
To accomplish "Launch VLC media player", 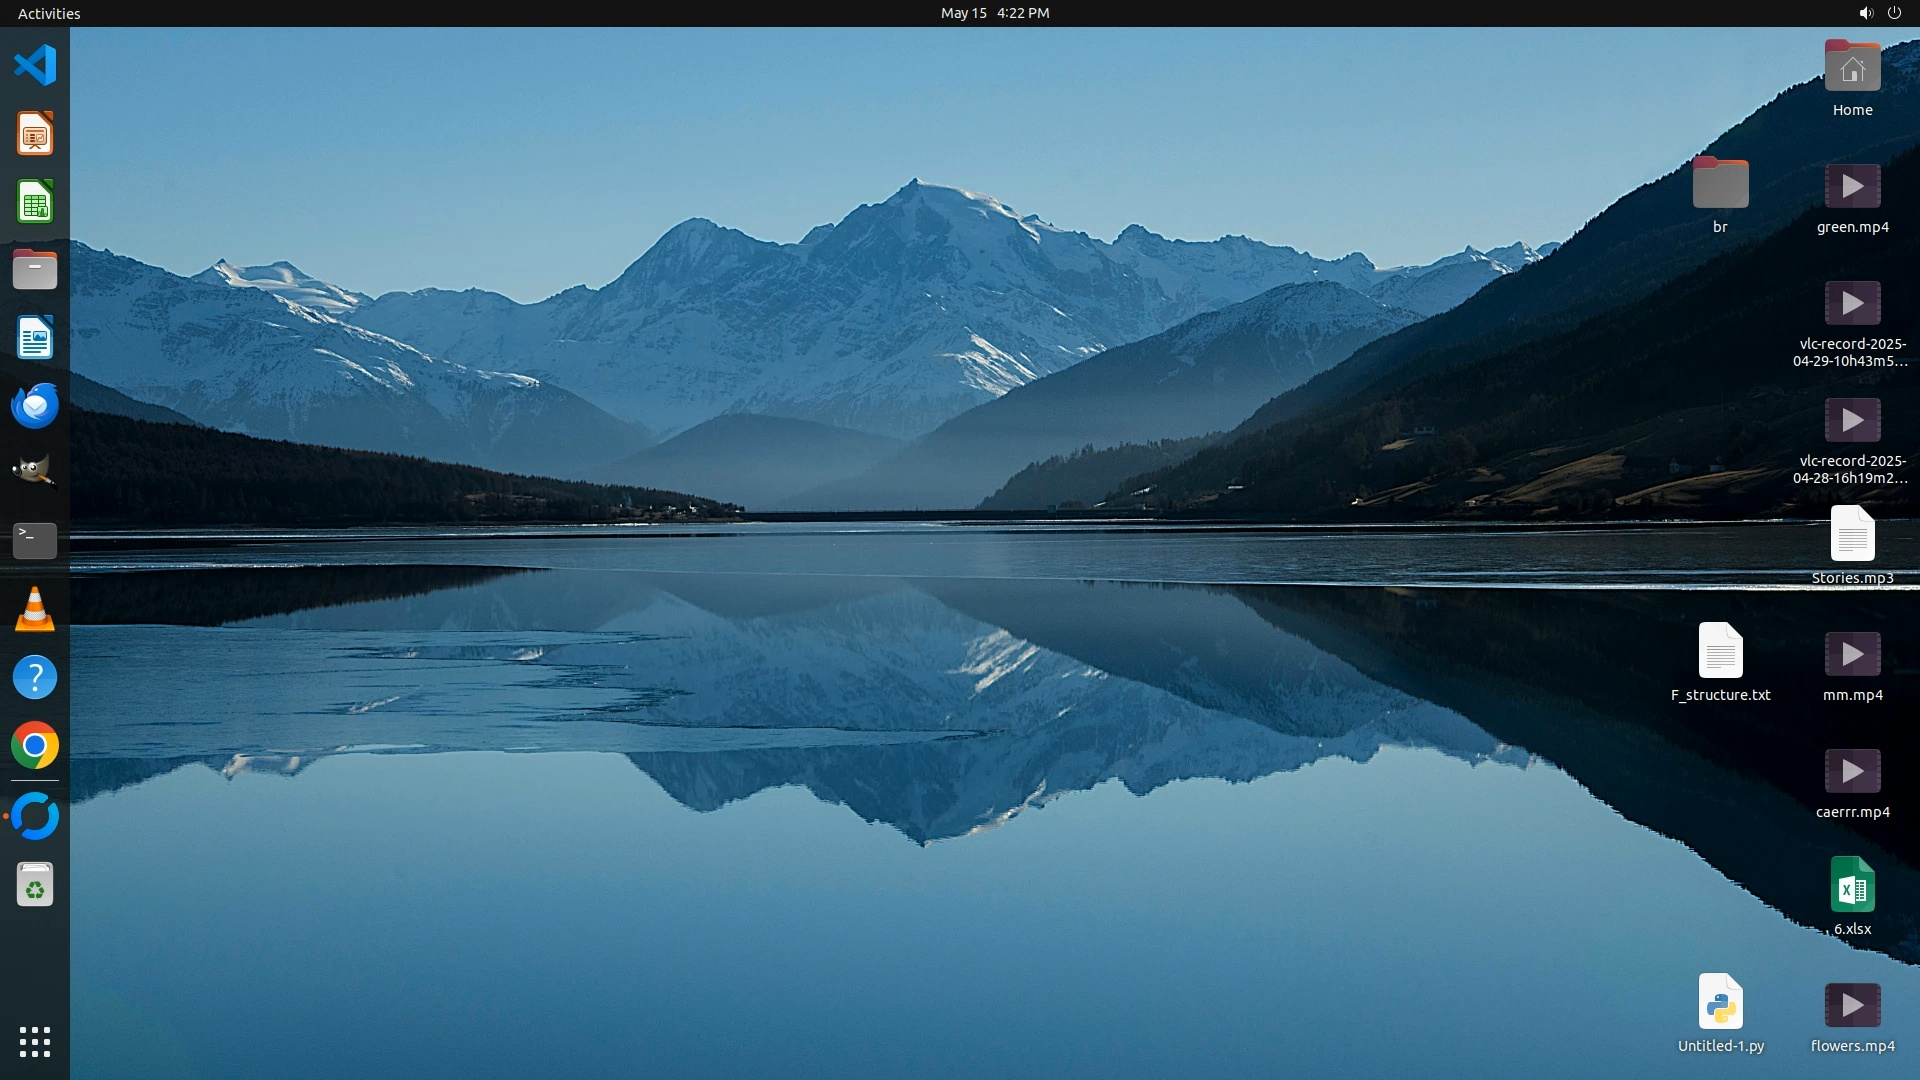I will coord(35,609).
